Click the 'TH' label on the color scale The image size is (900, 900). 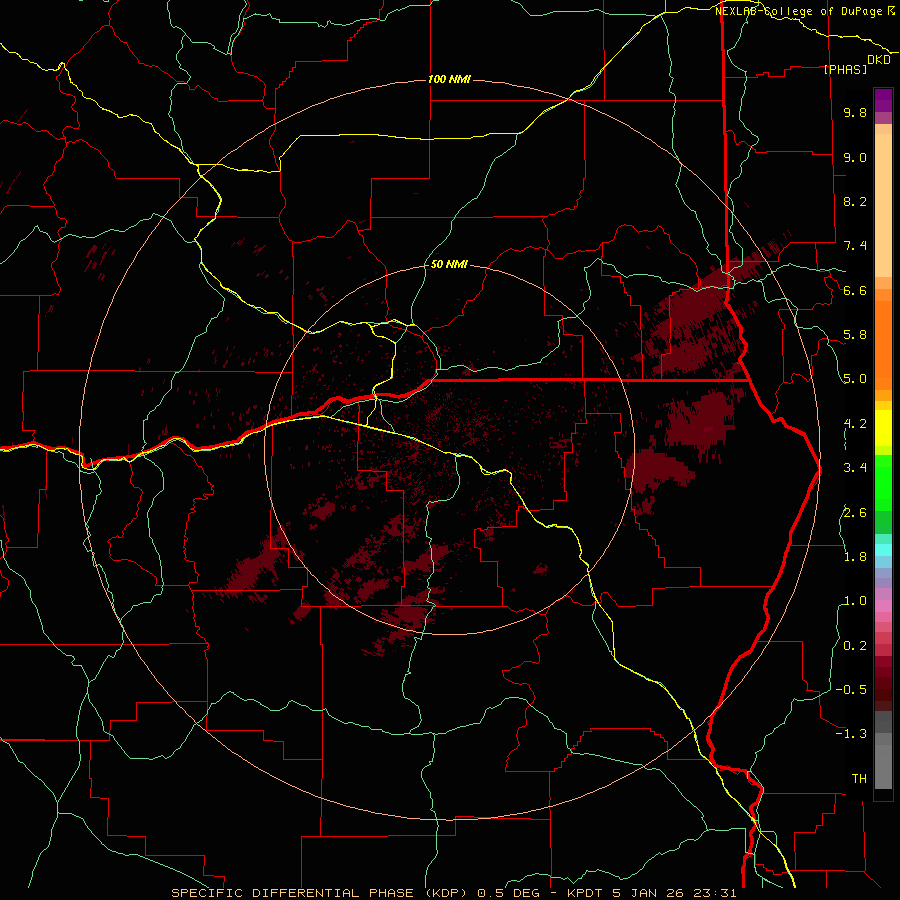[x=859, y=779]
